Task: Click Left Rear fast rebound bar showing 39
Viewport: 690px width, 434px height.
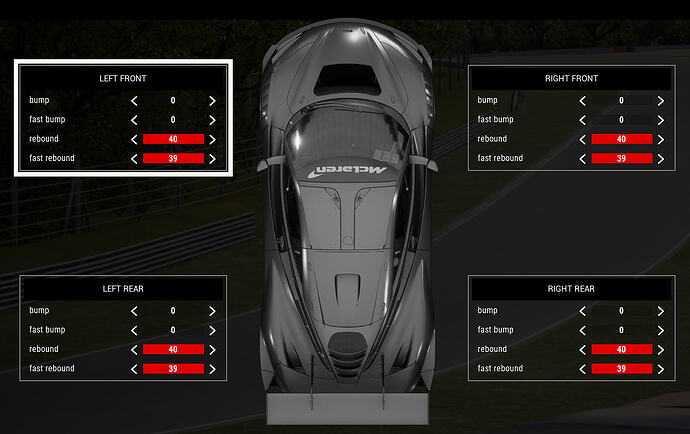Action: pyautogui.click(x=173, y=369)
